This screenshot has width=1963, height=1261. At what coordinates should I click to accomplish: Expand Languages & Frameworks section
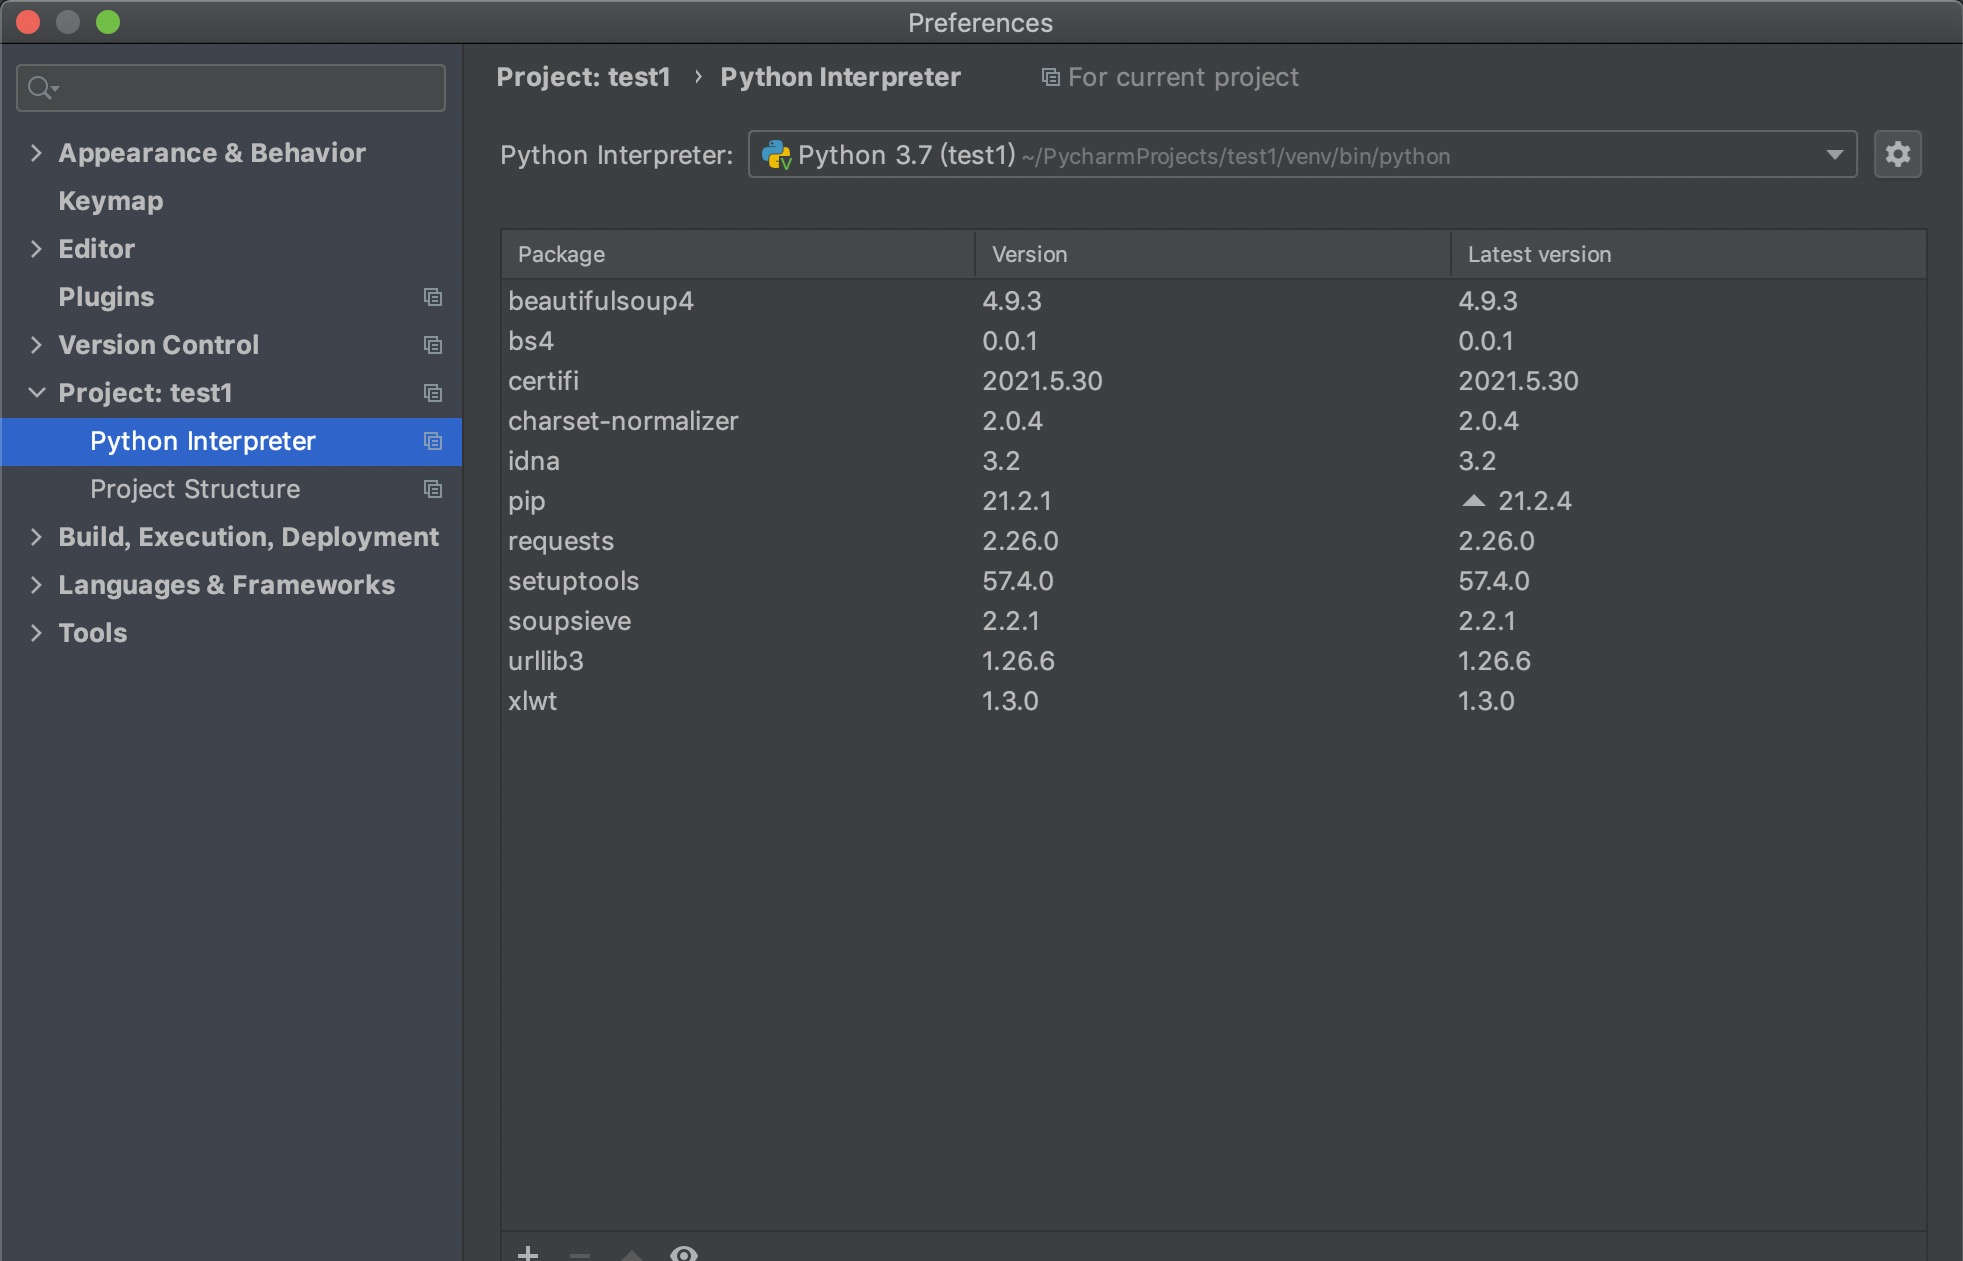click(36, 585)
